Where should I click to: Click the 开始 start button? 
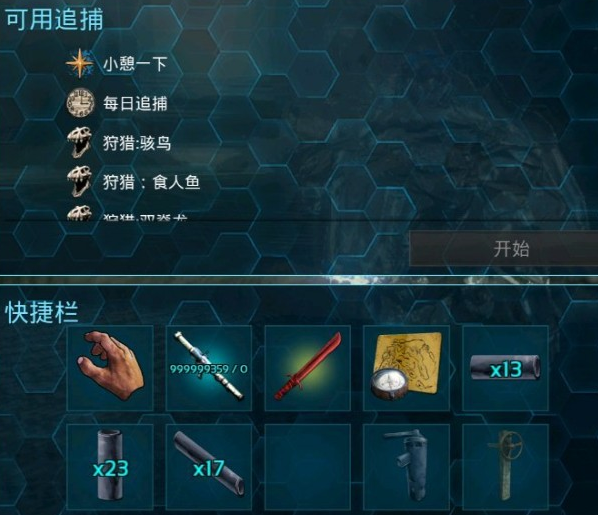pyautogui.click(x=503, y=248)
